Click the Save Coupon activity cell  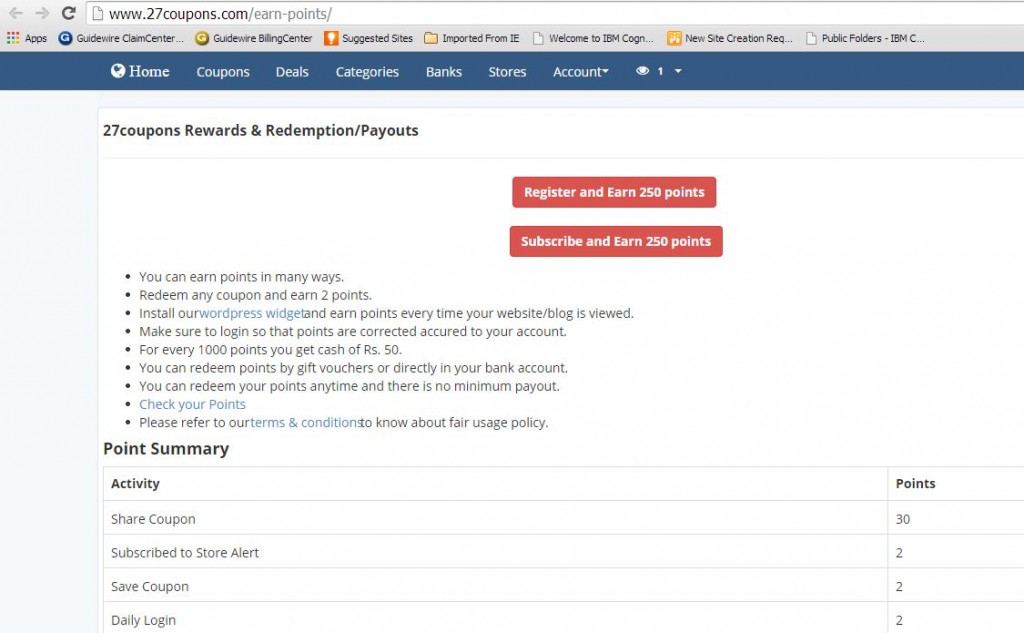[495, 587]
